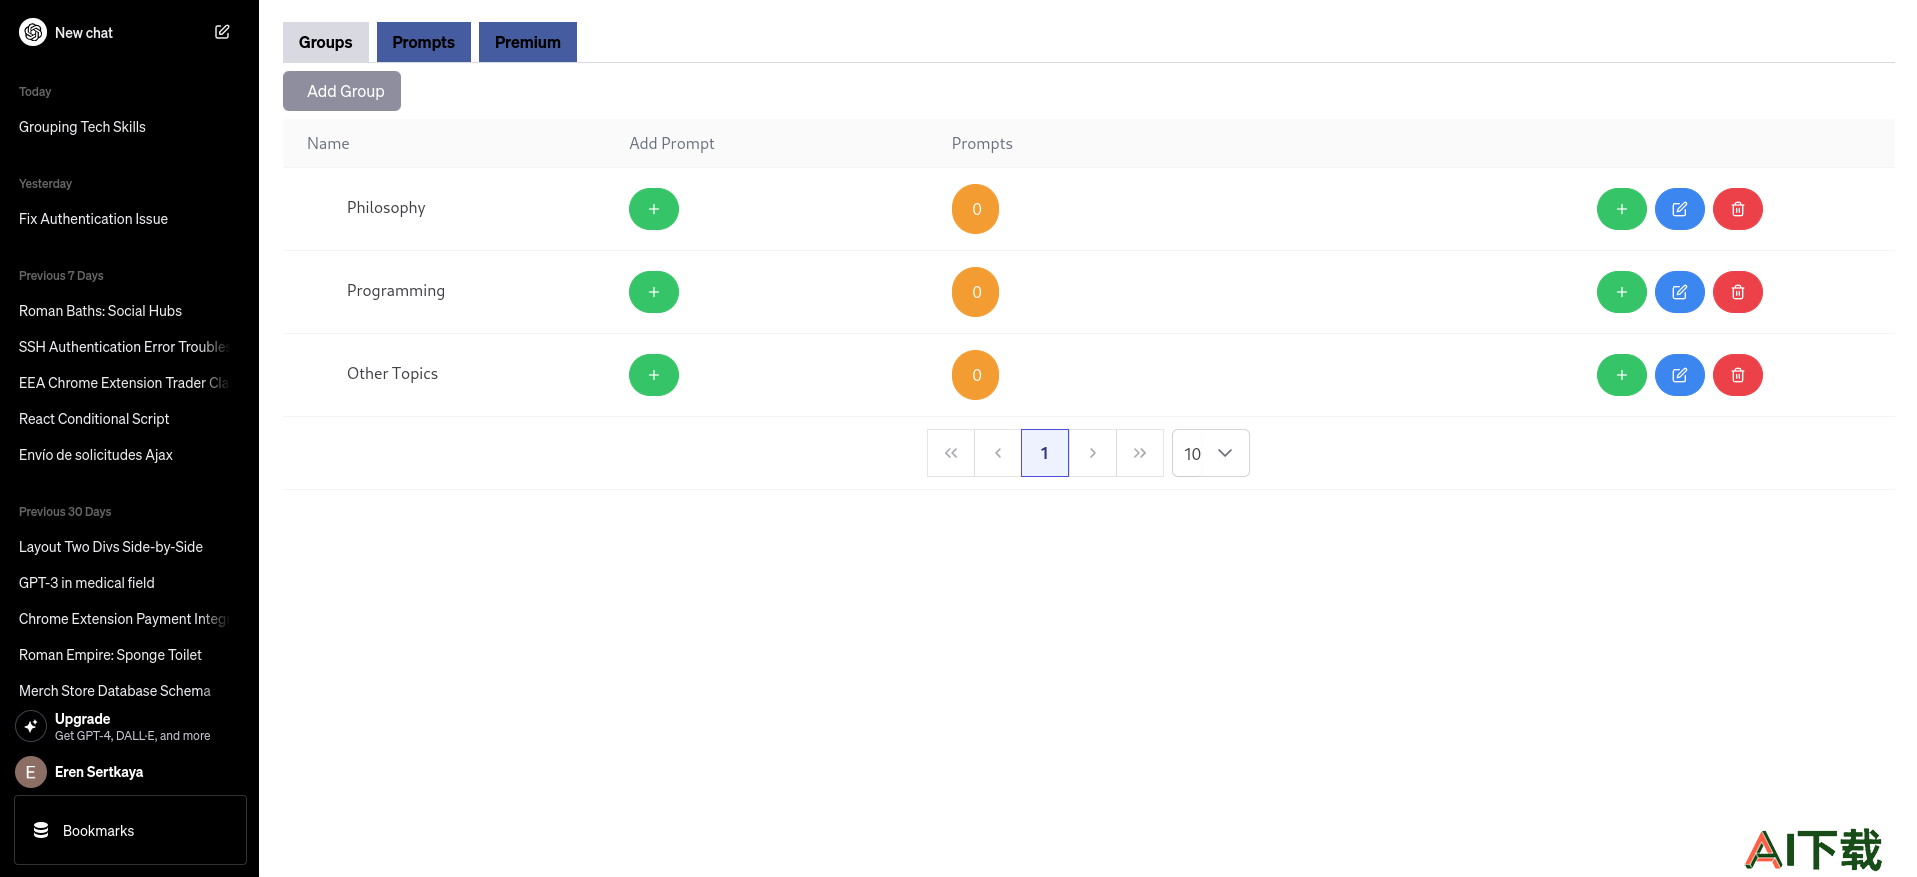Go to the next page

1092,453
